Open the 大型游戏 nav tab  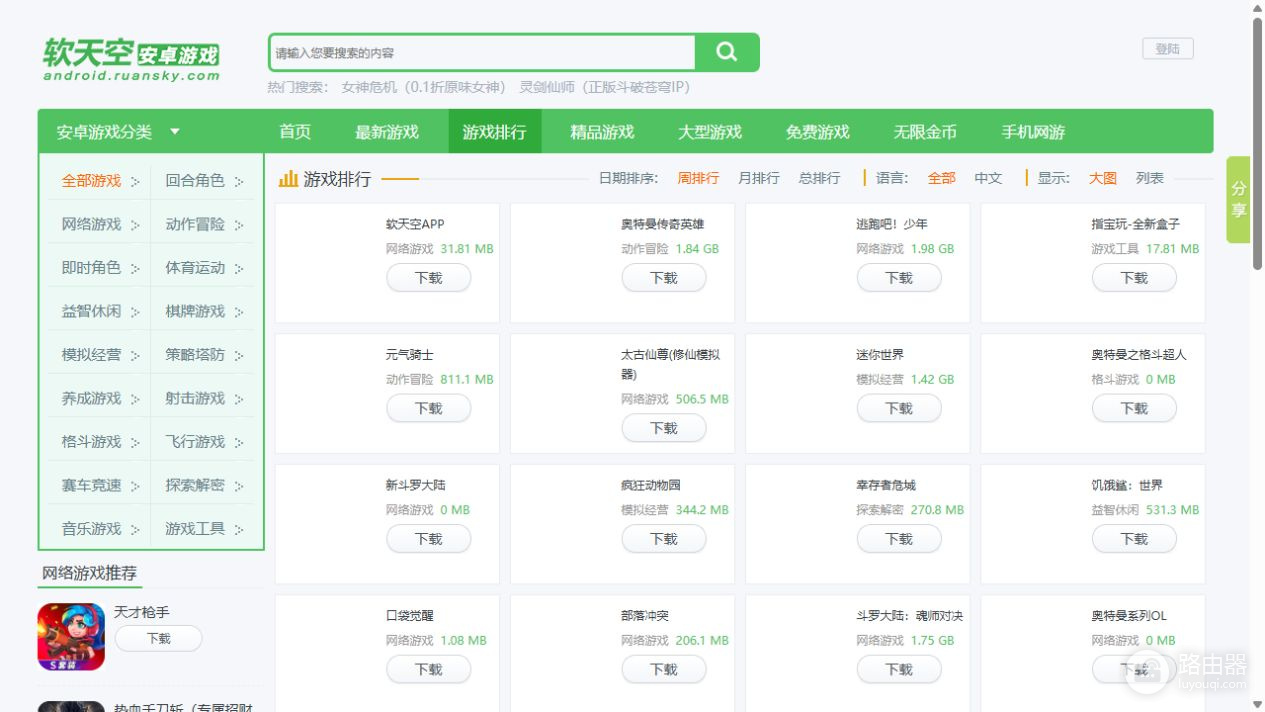click(710, 131)
